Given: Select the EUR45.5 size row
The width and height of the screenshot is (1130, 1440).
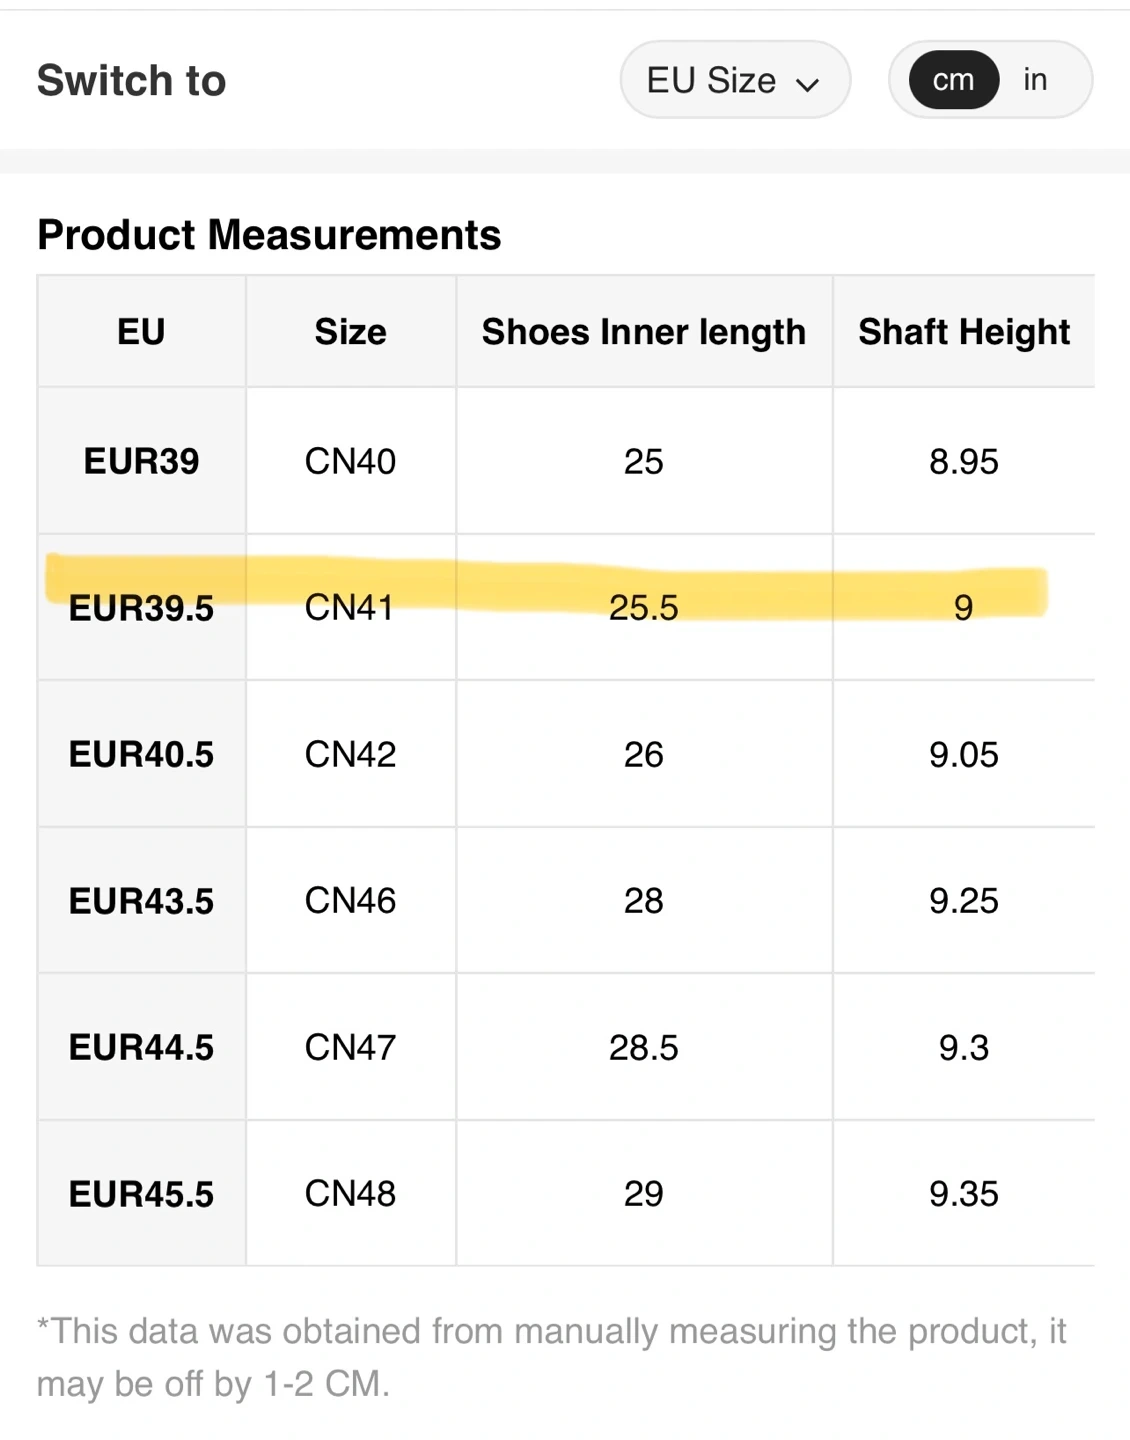Looking at the screenshot, I should click(x=141, y=1194).
